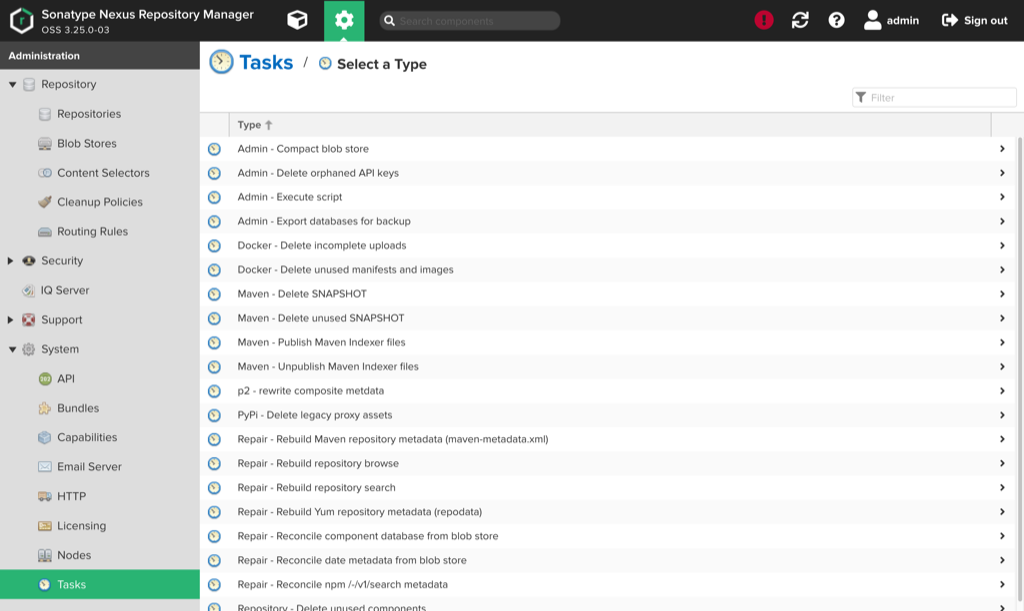Click the Blob Stores sidebar icon

[44, 144]
